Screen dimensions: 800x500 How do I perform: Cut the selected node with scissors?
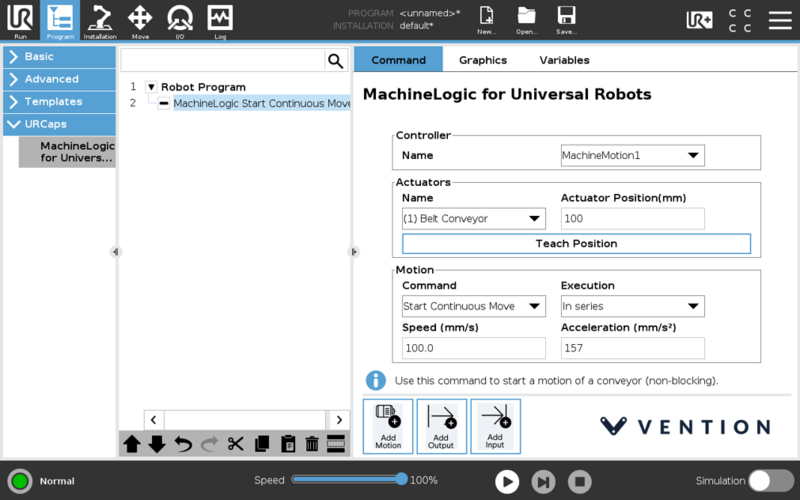[x=235, y=444]
